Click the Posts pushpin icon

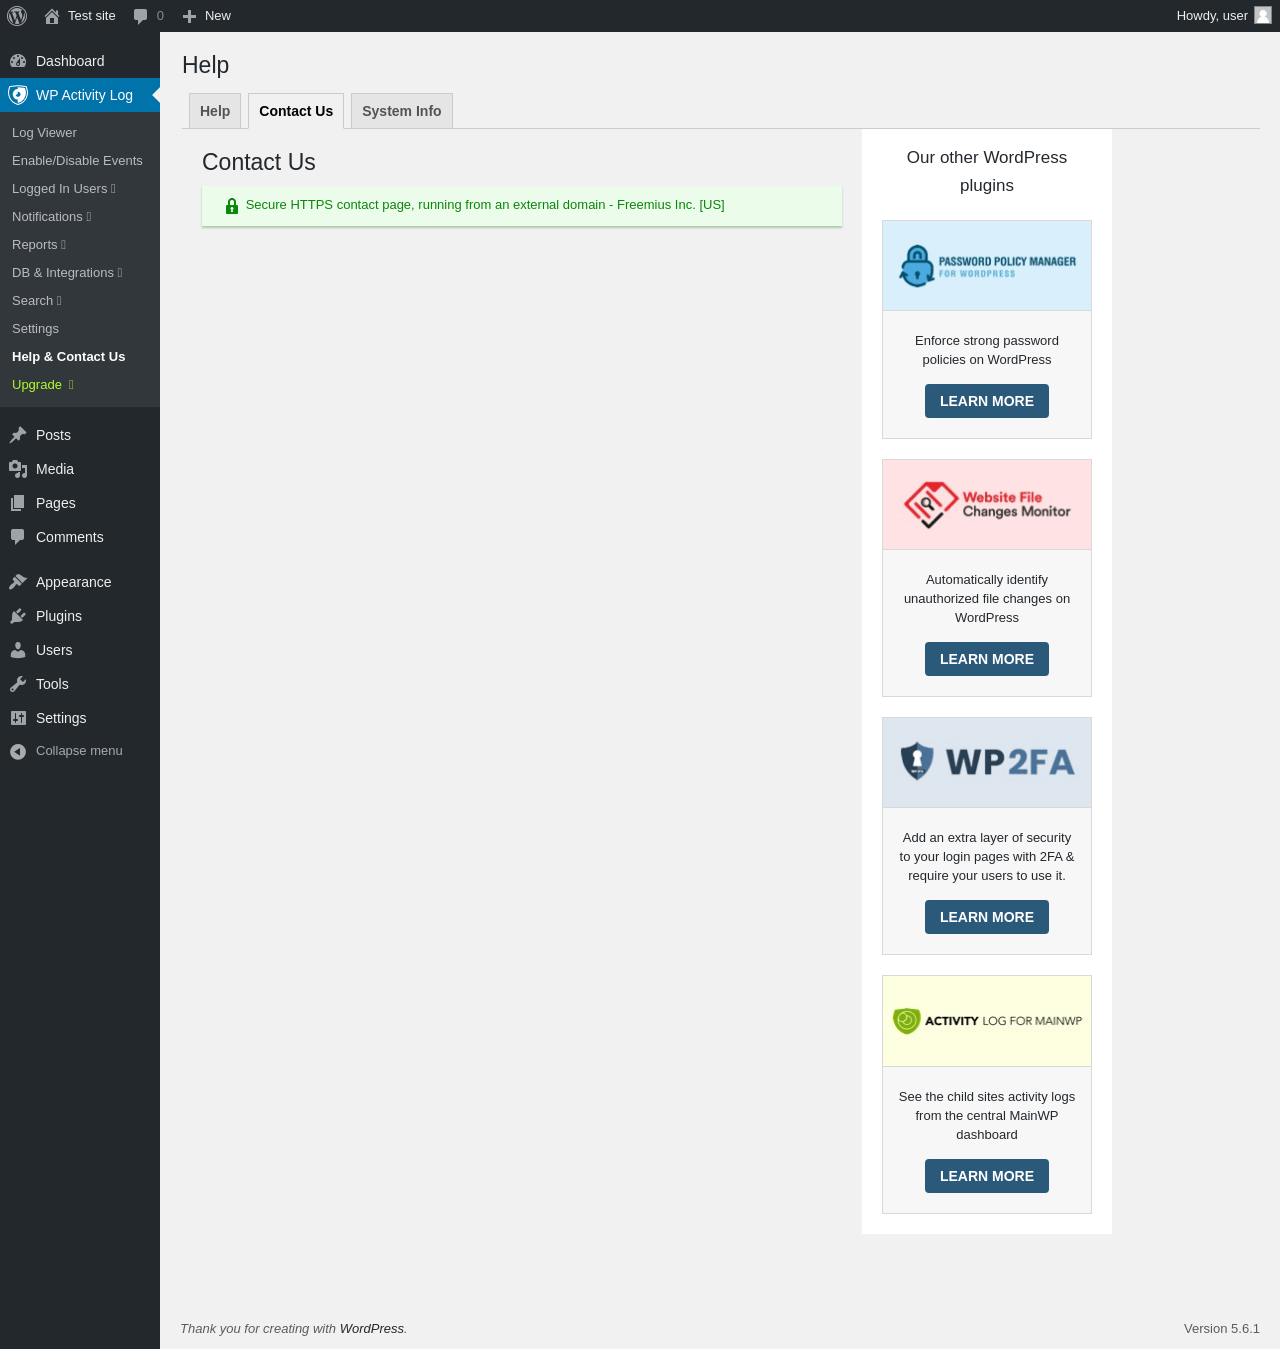(18, 435)
